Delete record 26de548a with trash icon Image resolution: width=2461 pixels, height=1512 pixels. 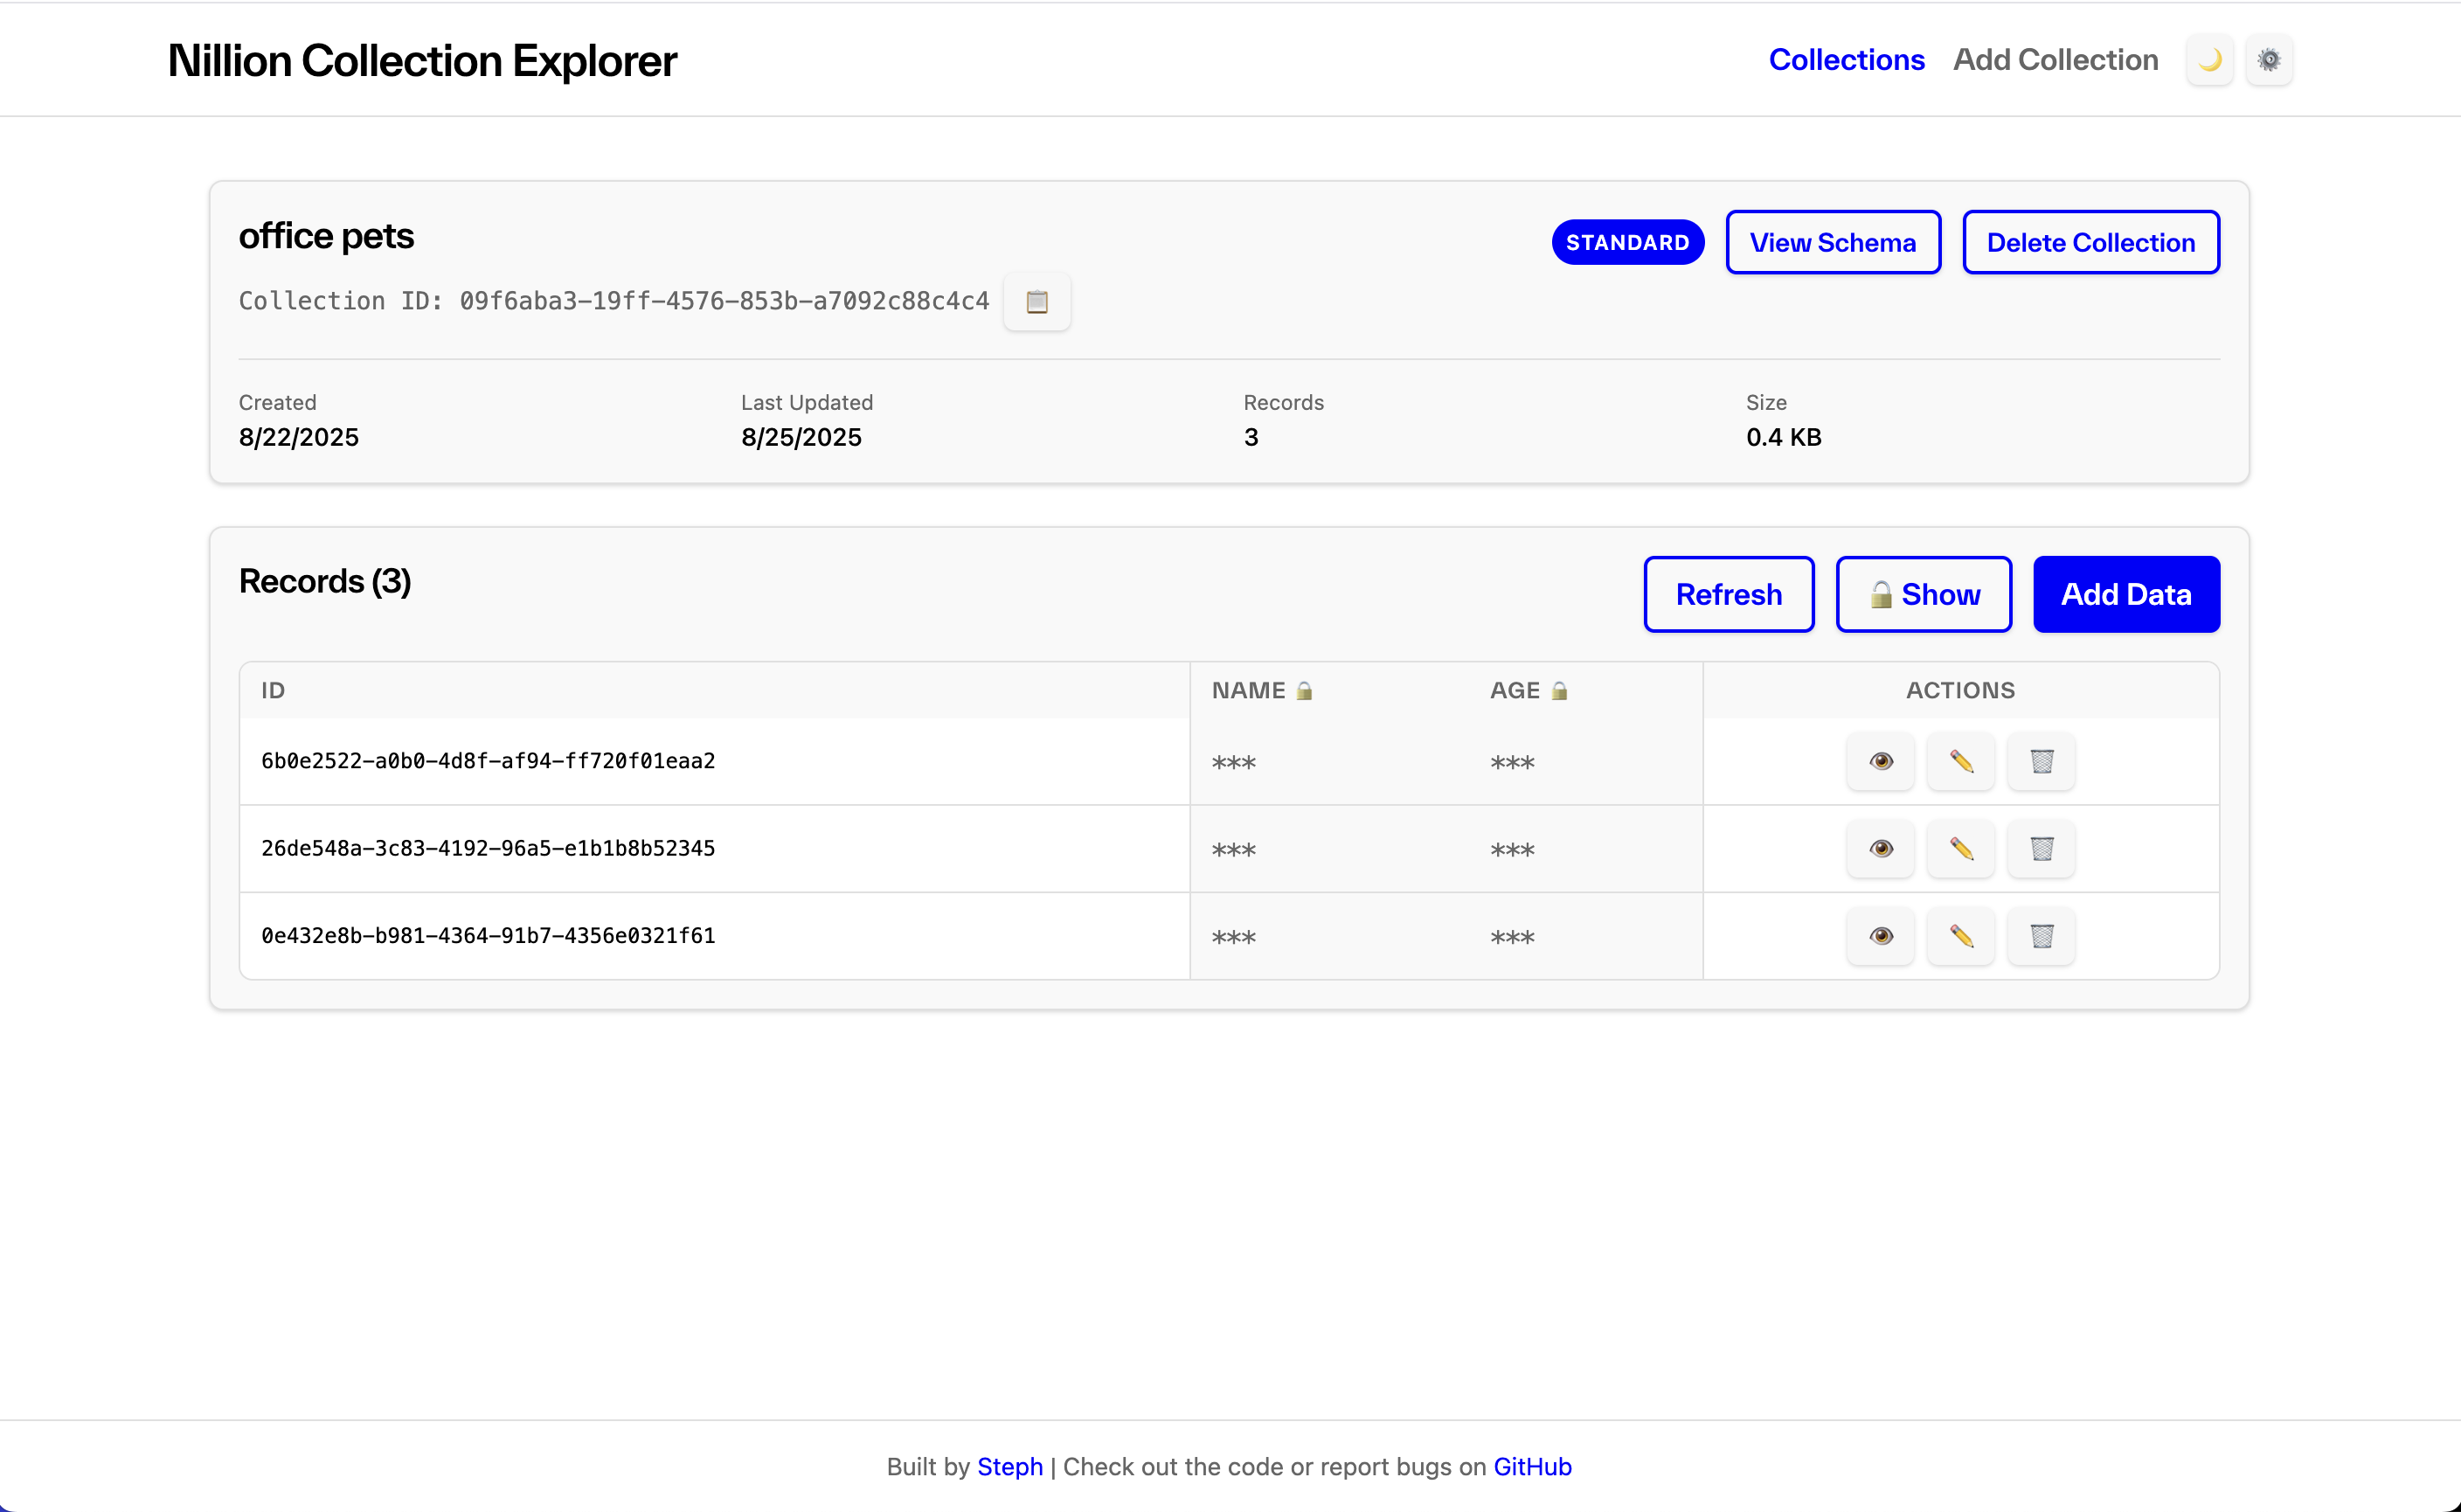pyautogui.click(x=2041, y=848)
